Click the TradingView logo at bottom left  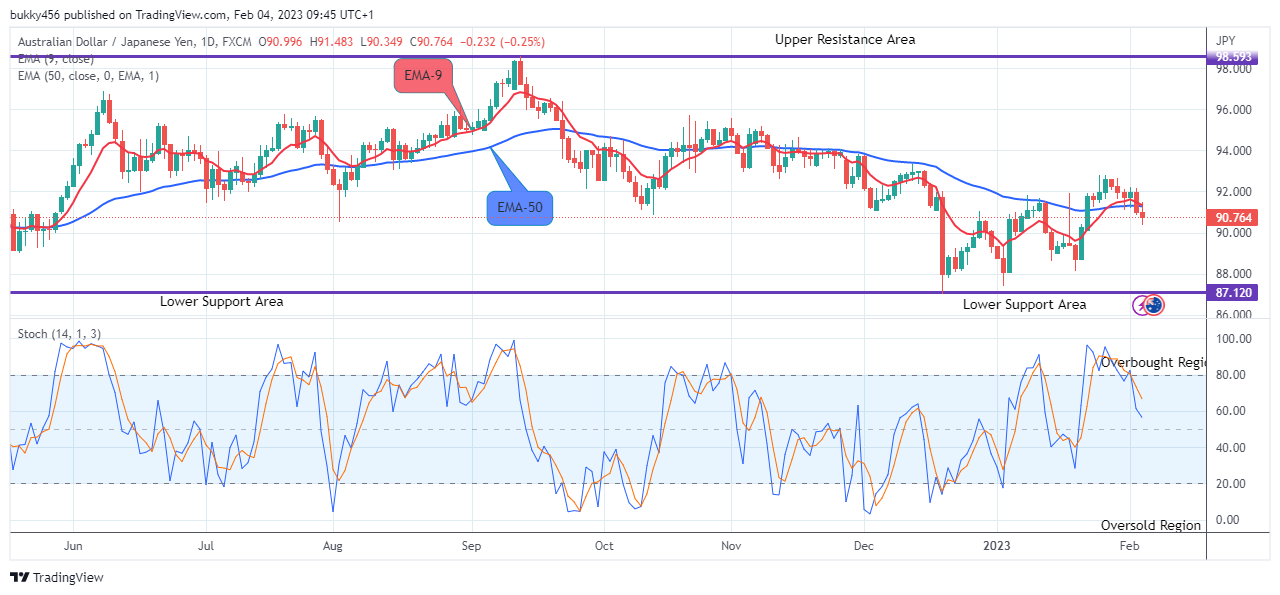[57, 577]
